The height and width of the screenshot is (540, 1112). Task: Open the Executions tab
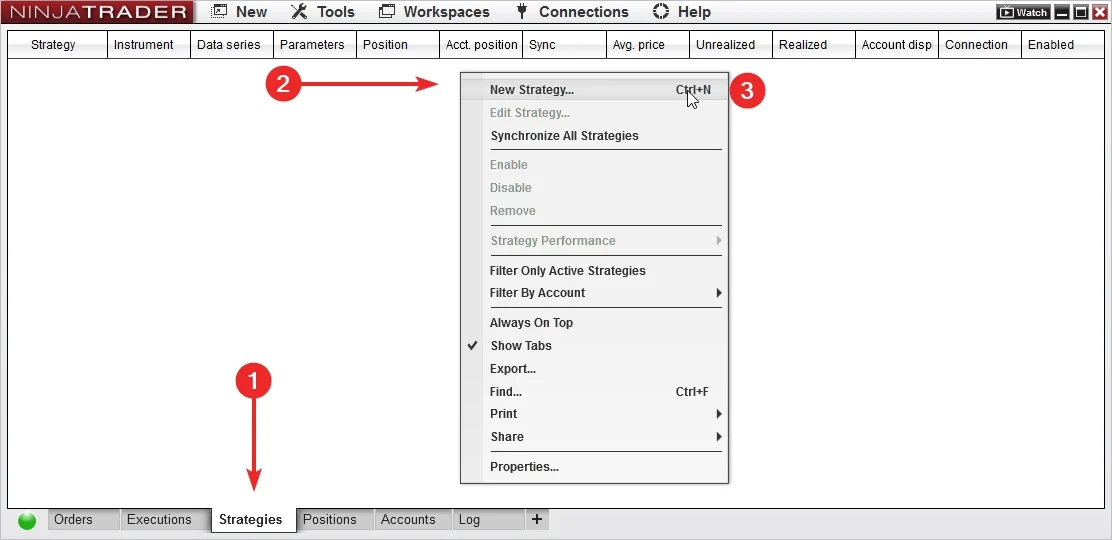(159, 519)
